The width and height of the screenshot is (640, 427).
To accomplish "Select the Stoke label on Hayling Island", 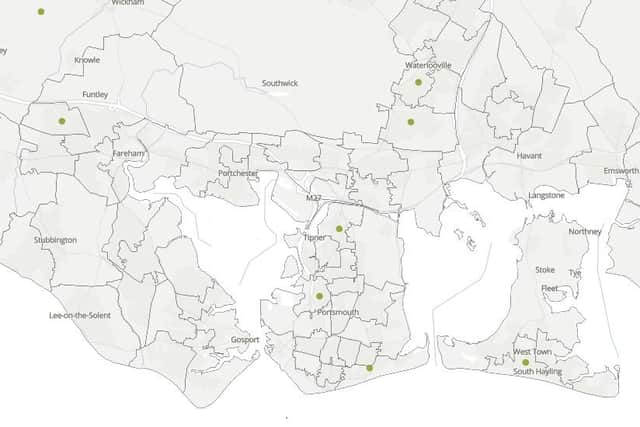I will 545,270.
